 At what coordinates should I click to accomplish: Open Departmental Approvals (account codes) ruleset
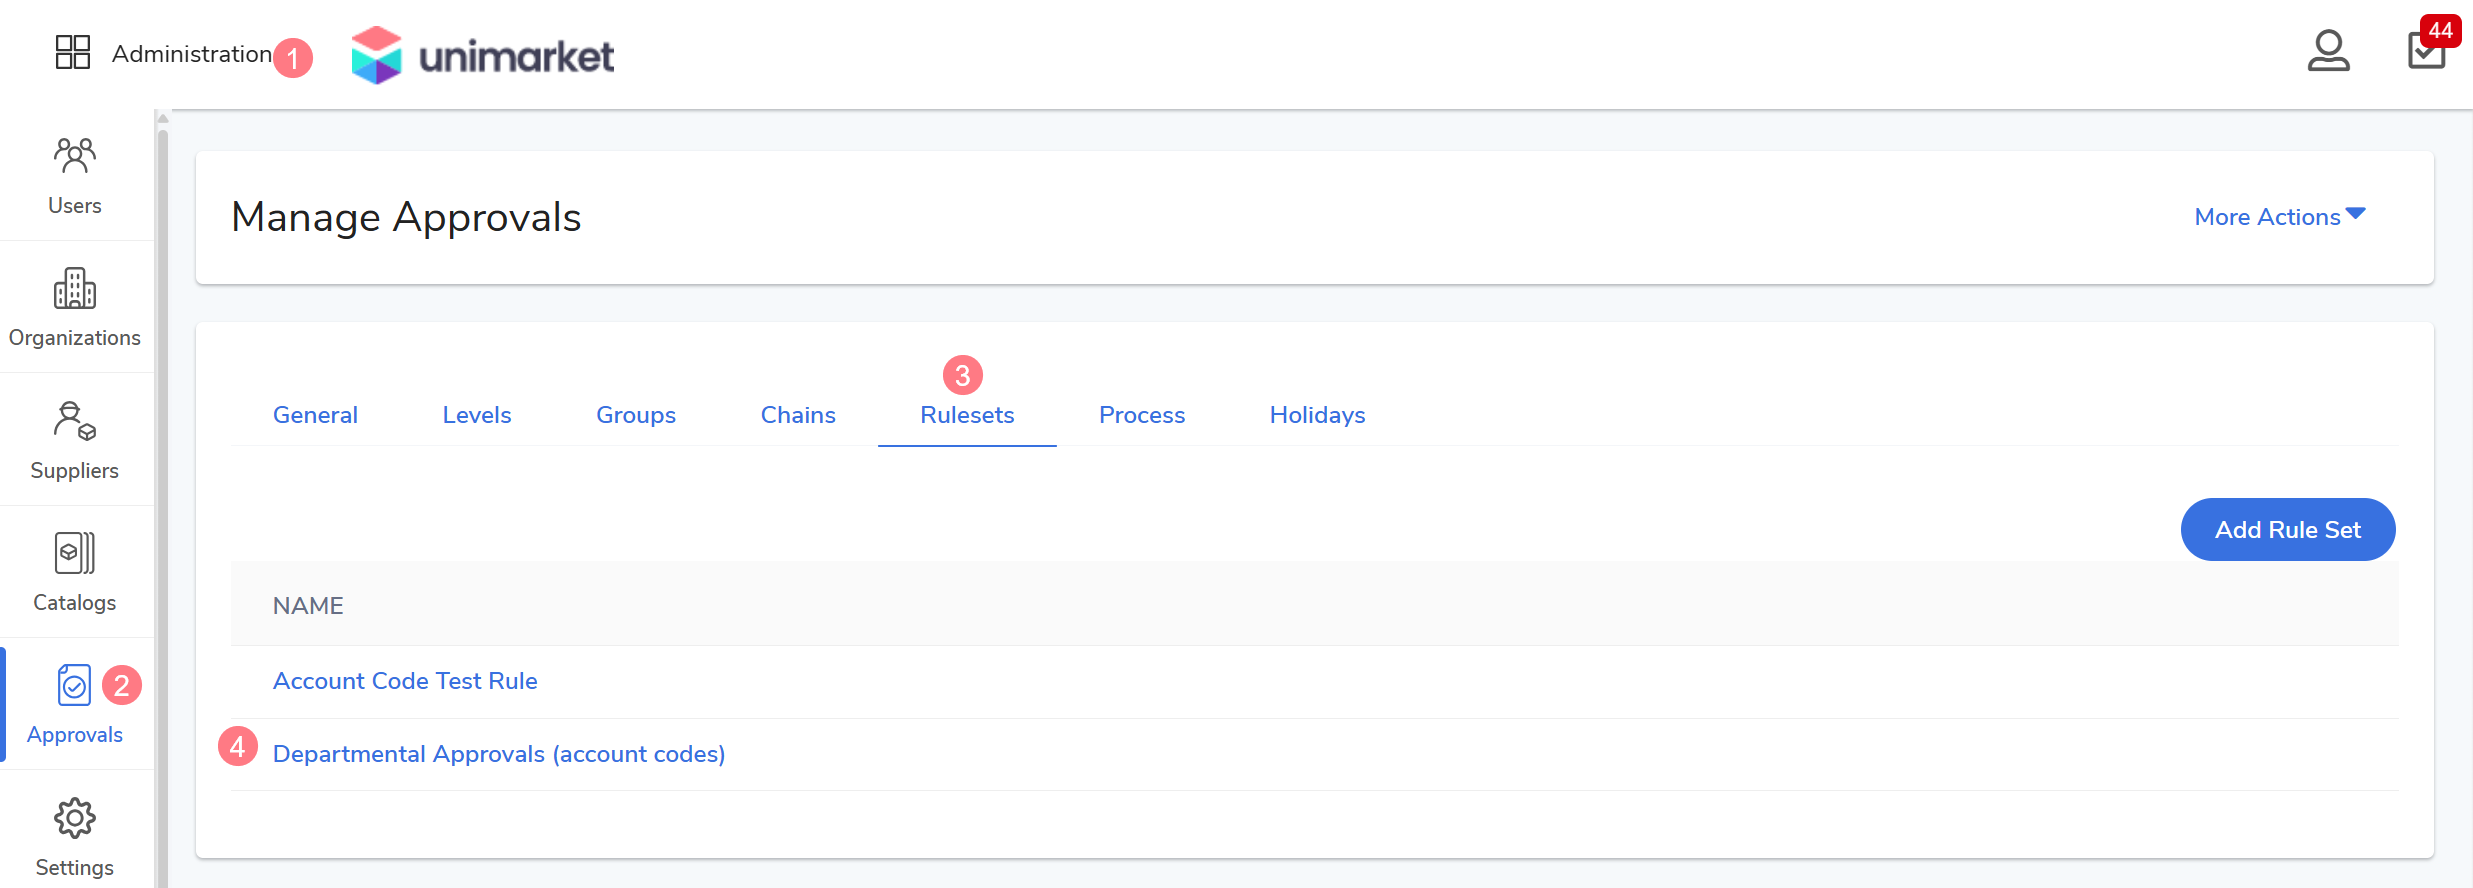point(499,754)
